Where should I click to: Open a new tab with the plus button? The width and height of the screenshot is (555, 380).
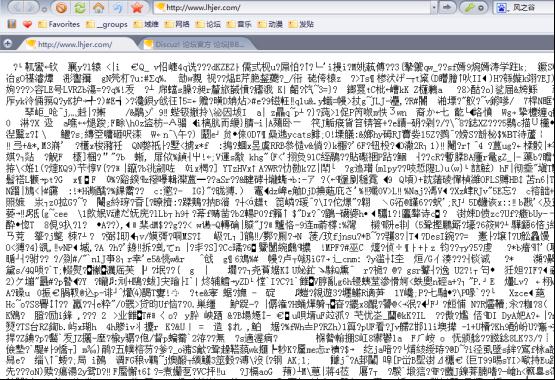8,44
